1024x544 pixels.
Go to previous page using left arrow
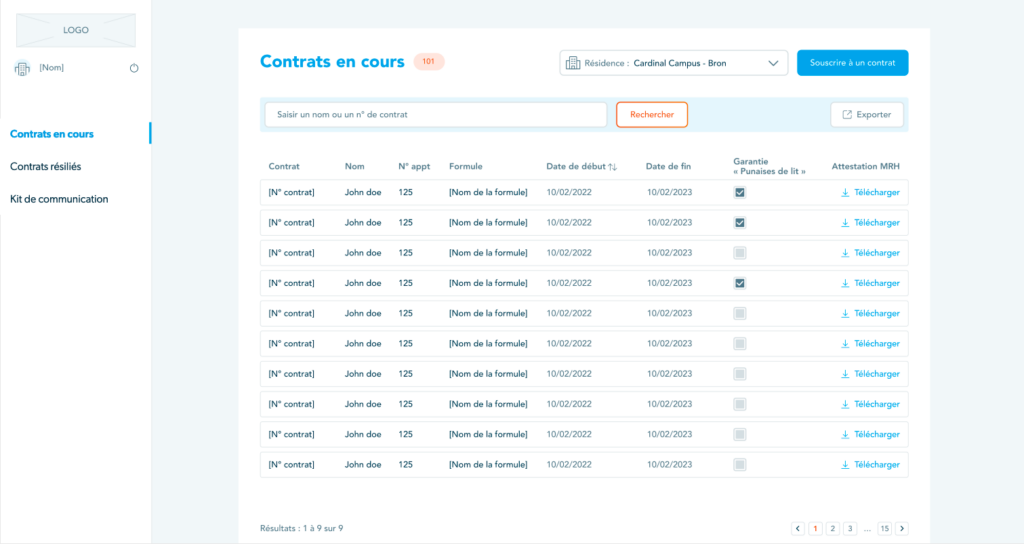[797, 528]
